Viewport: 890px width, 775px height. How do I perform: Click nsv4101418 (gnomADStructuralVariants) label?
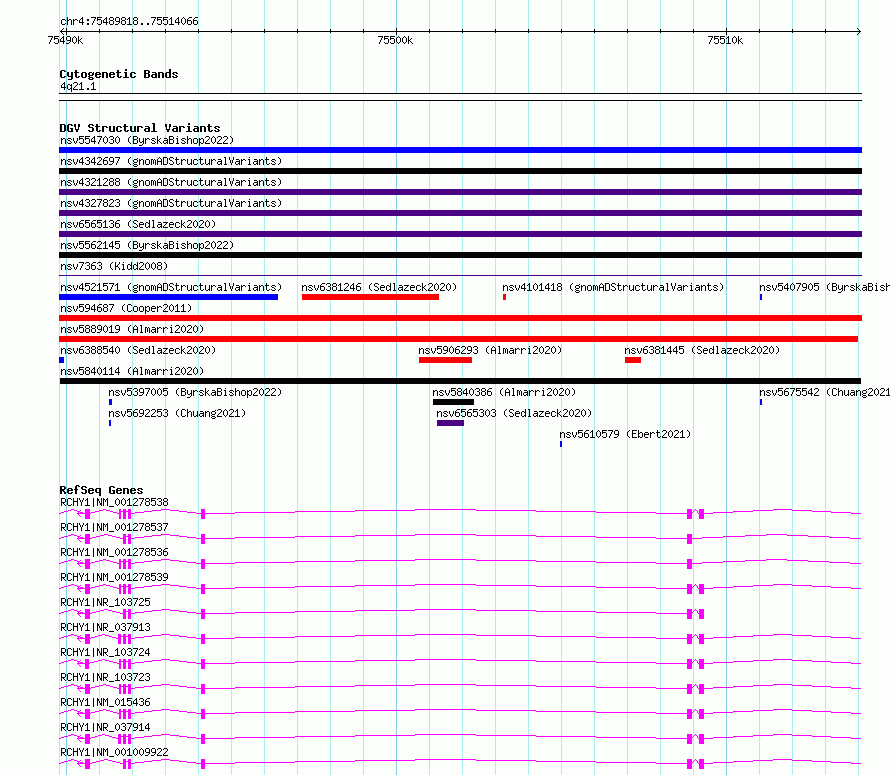coord(613,287)
